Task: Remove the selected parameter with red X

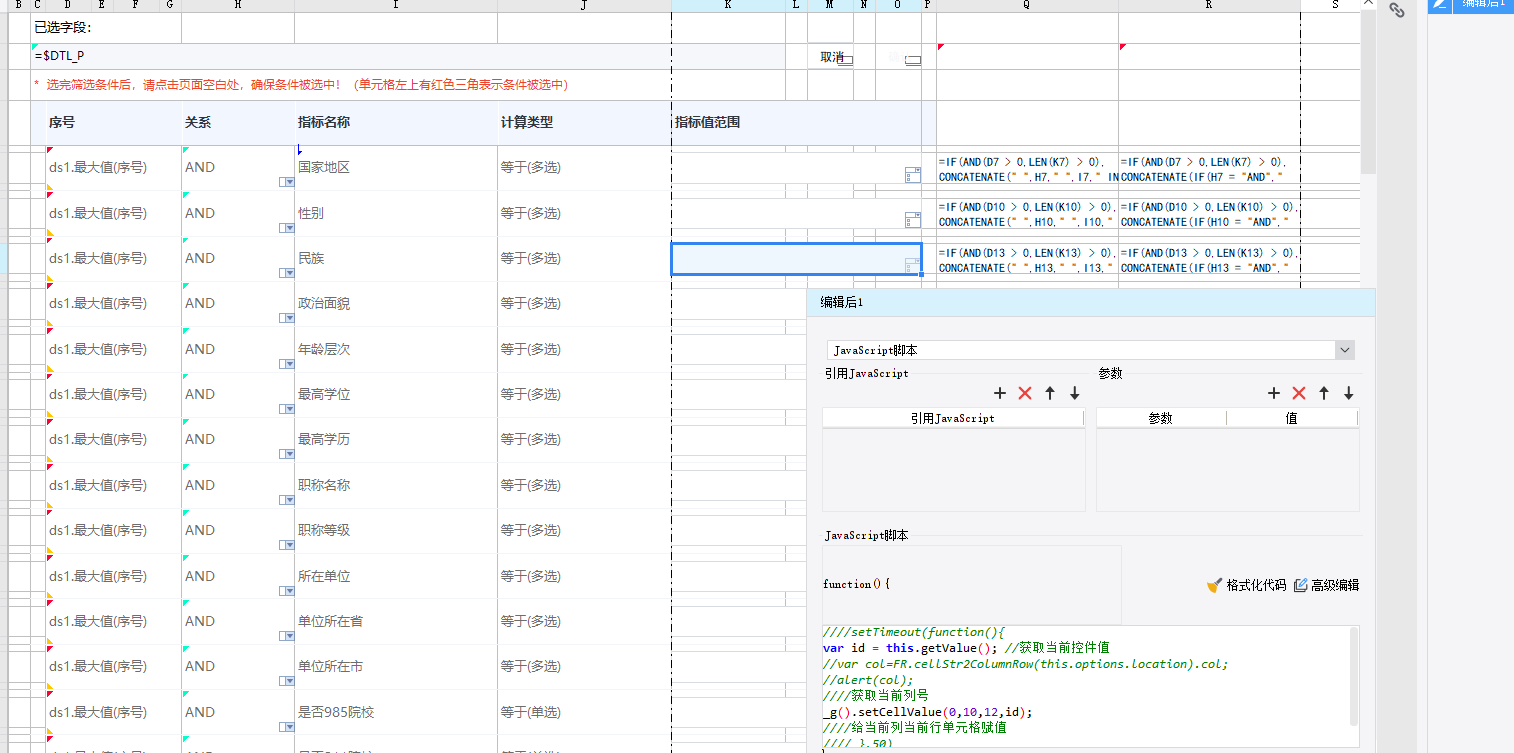Action: [1299, 394]
